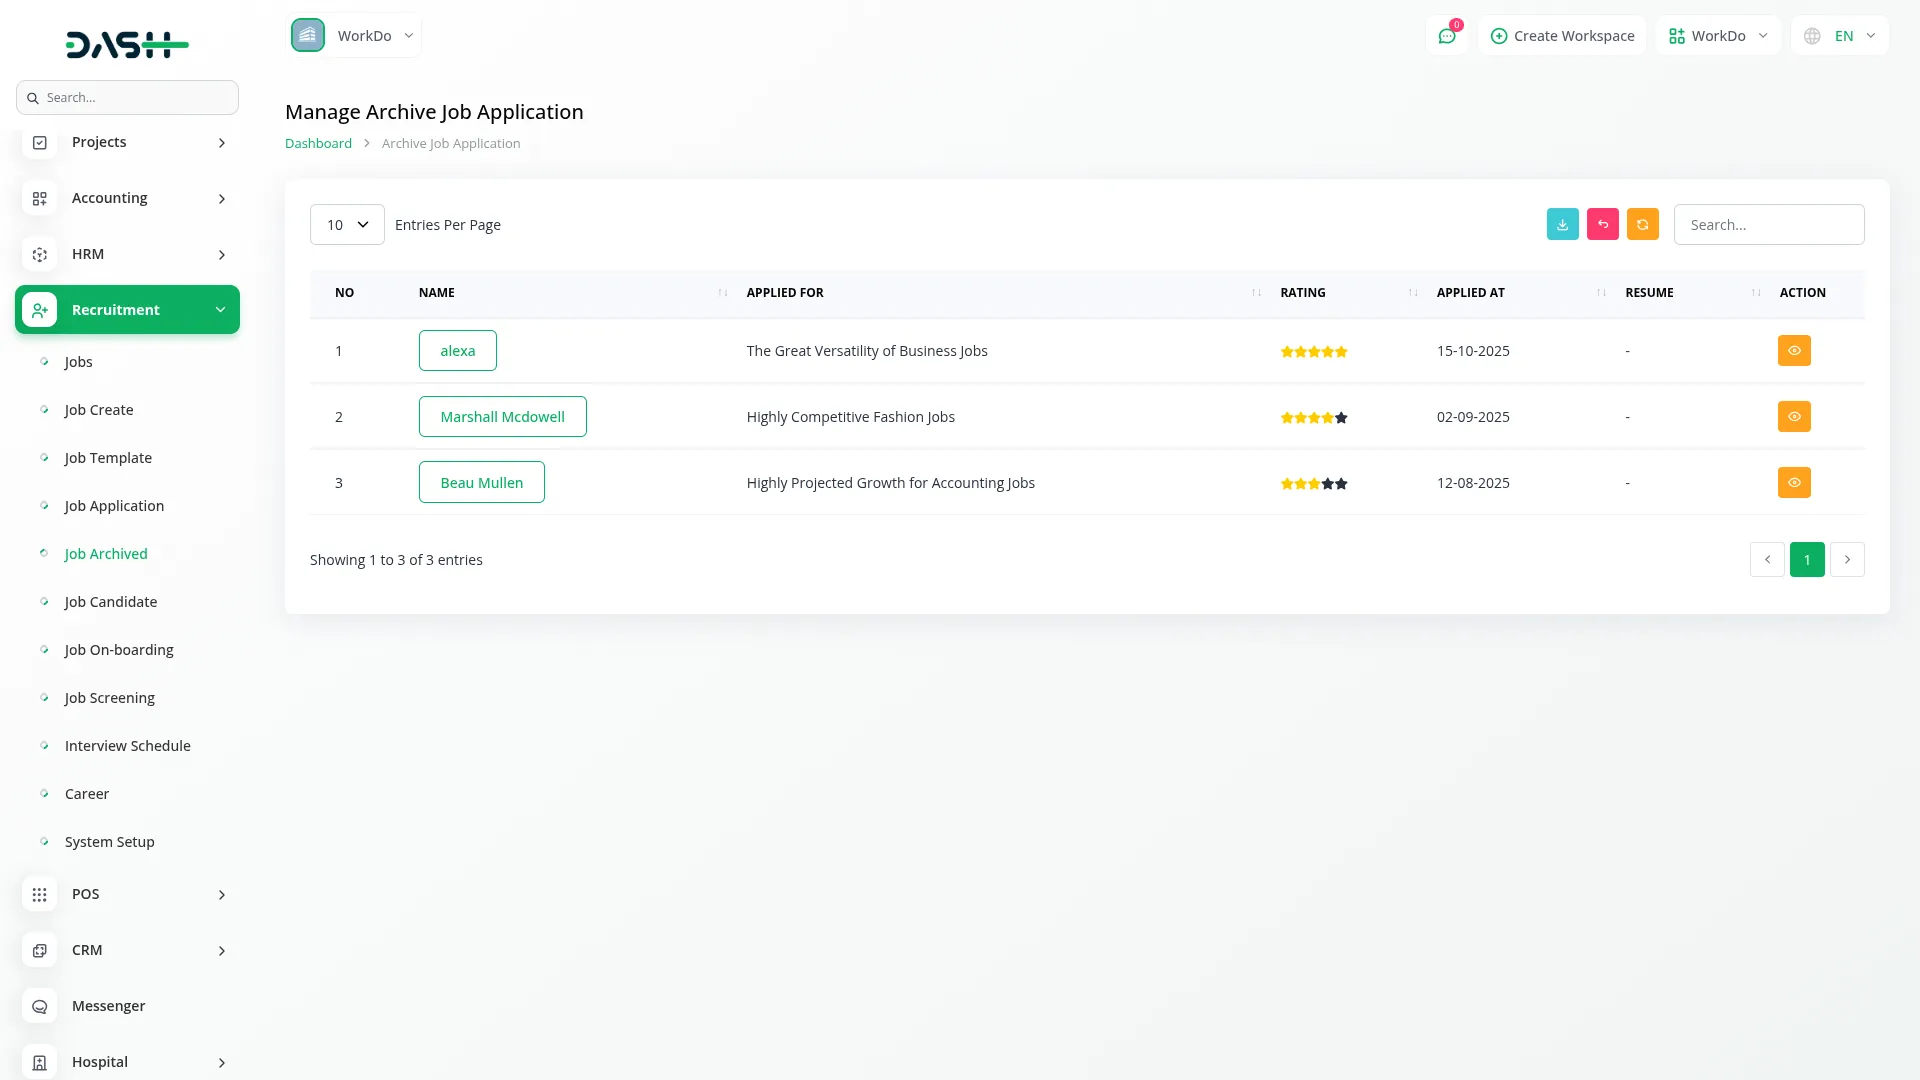This screenshot has height=1080, width=1920.
Task: View Beau Mullen's application via eye icon
Action: [x=1794, y=483]
